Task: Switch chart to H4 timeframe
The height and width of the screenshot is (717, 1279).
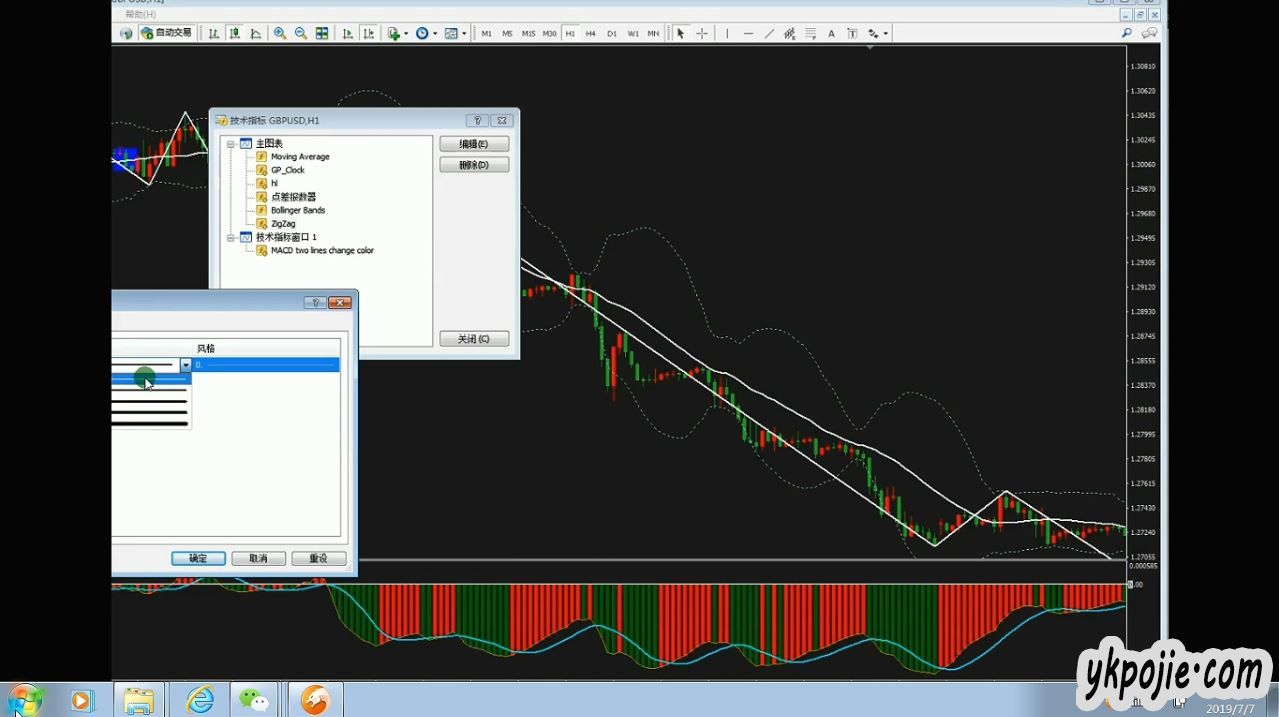Action: click(591, 33)
